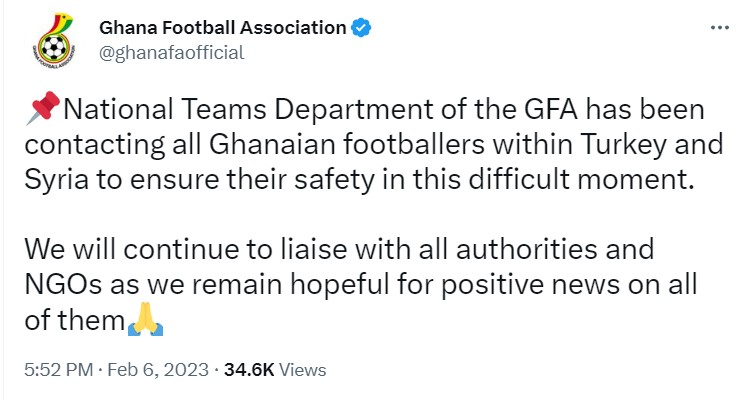This screenshot has height=400, width=746.
Task: Click the phrase National Teams Department
Action: 248,109
